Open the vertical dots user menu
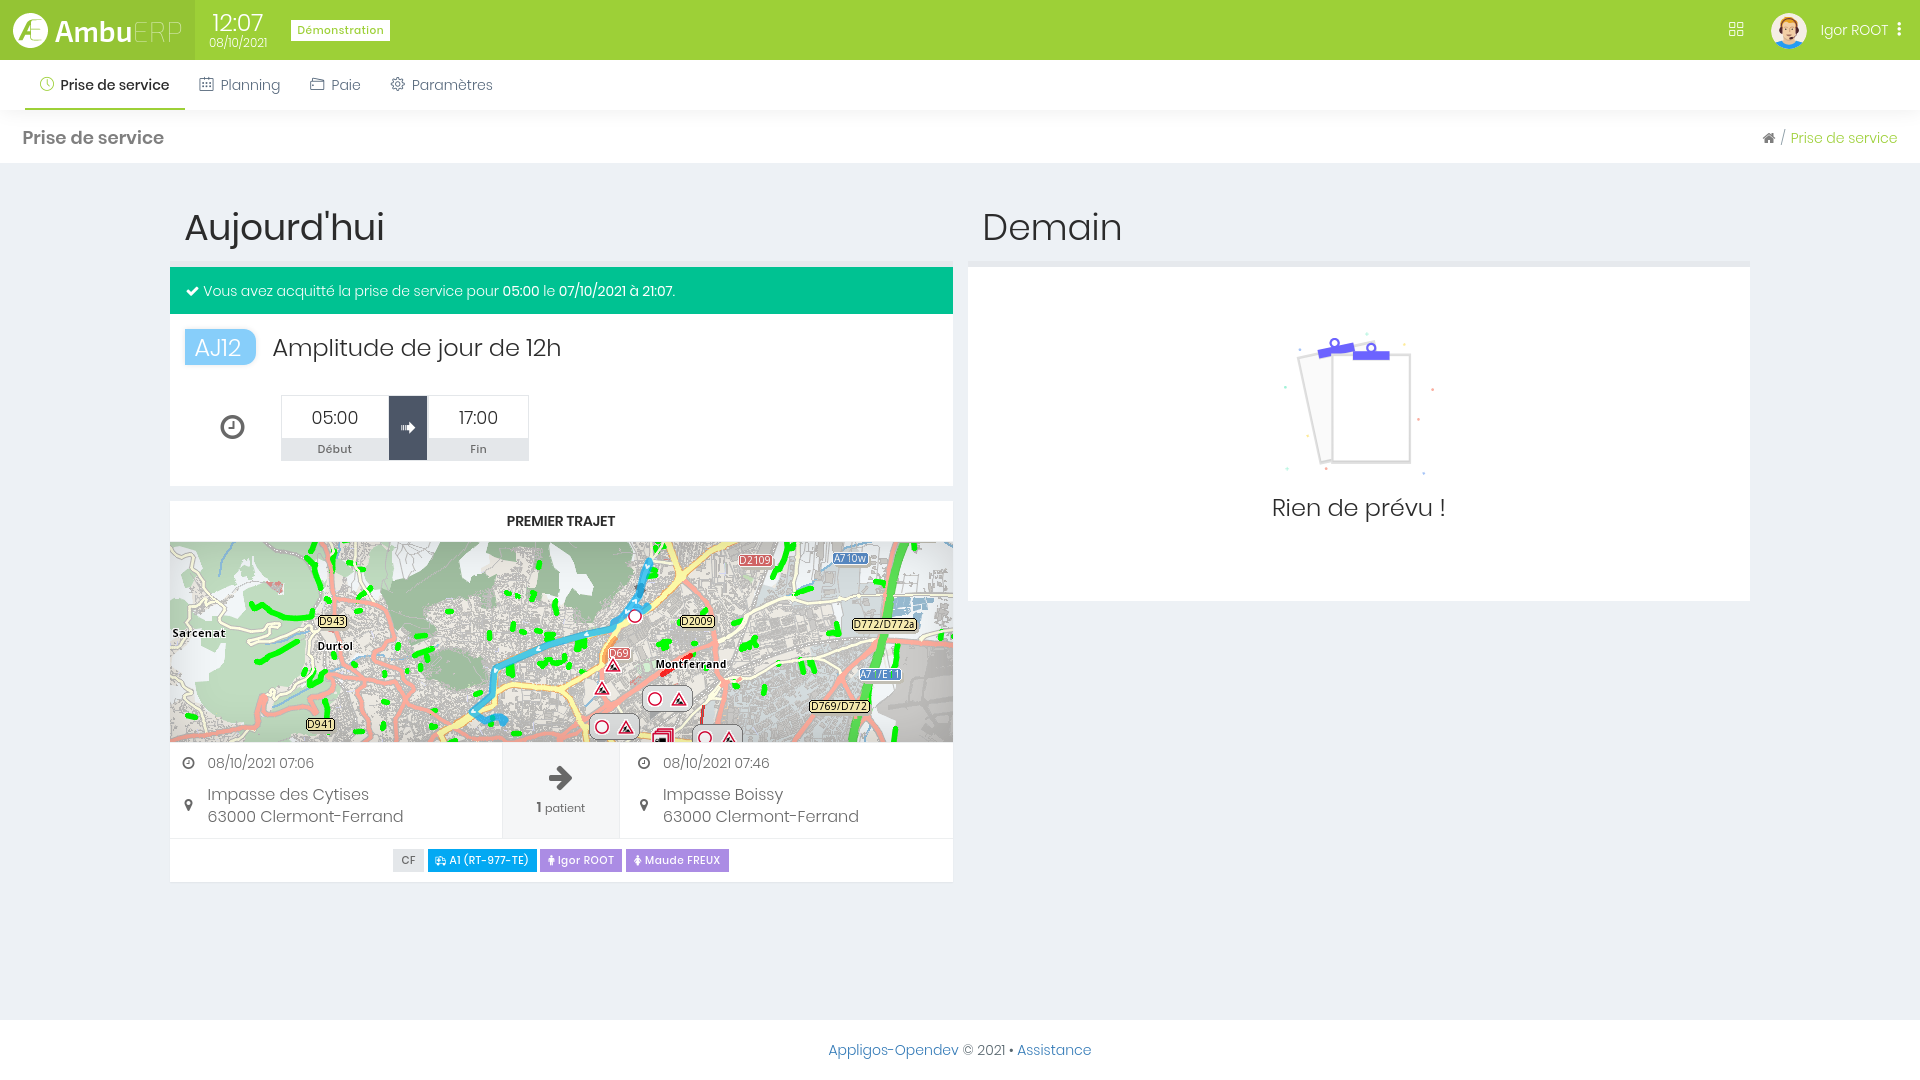 click(x=1899, y=30)
